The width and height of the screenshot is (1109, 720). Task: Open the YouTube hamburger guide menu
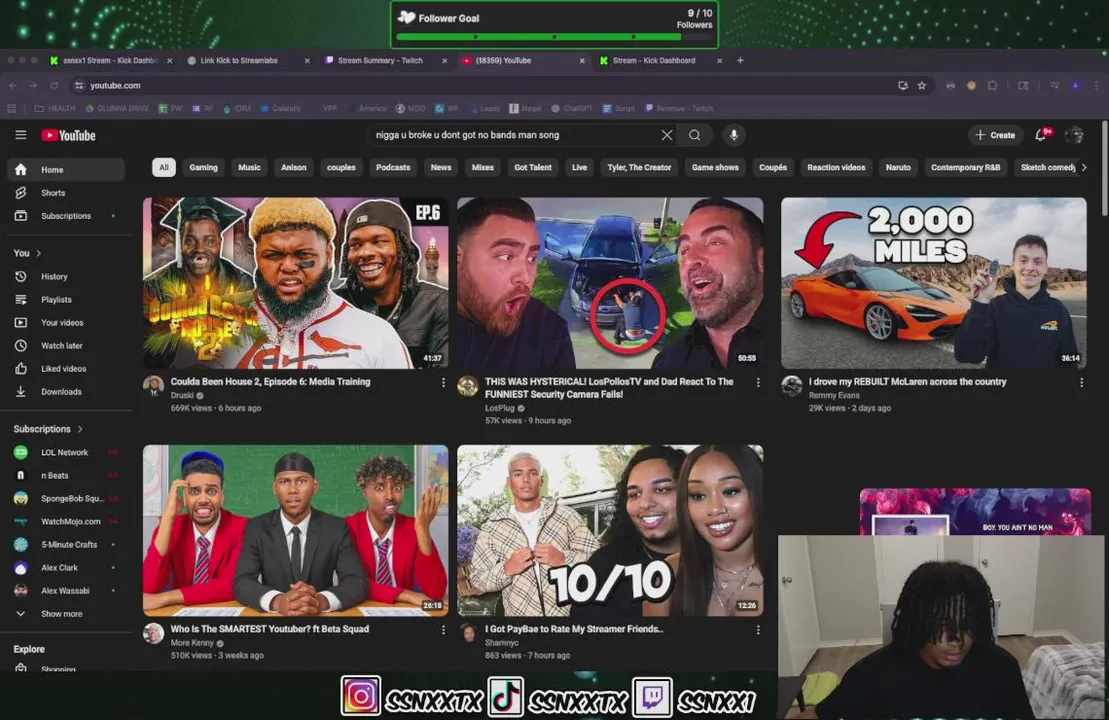[x=21, y=135]
